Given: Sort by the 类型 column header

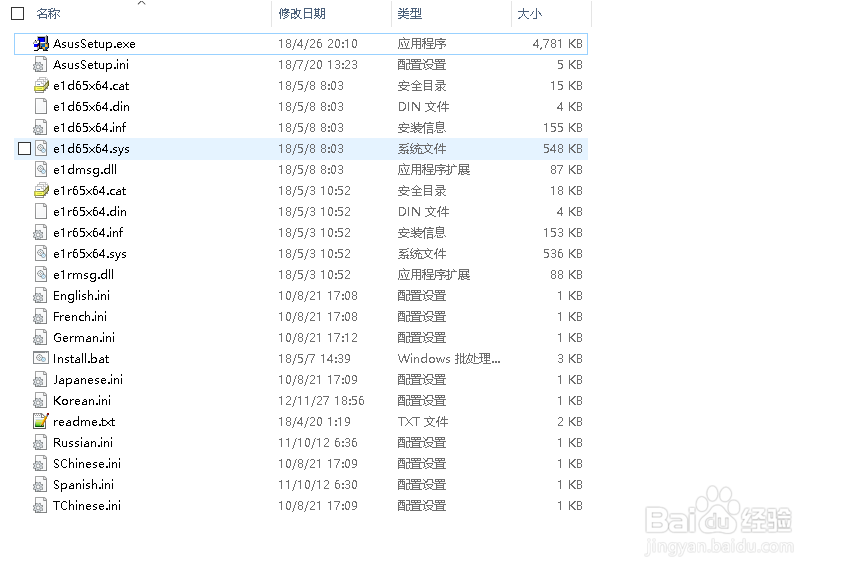Looking at the screenshot, I should (x=410, y=13).
